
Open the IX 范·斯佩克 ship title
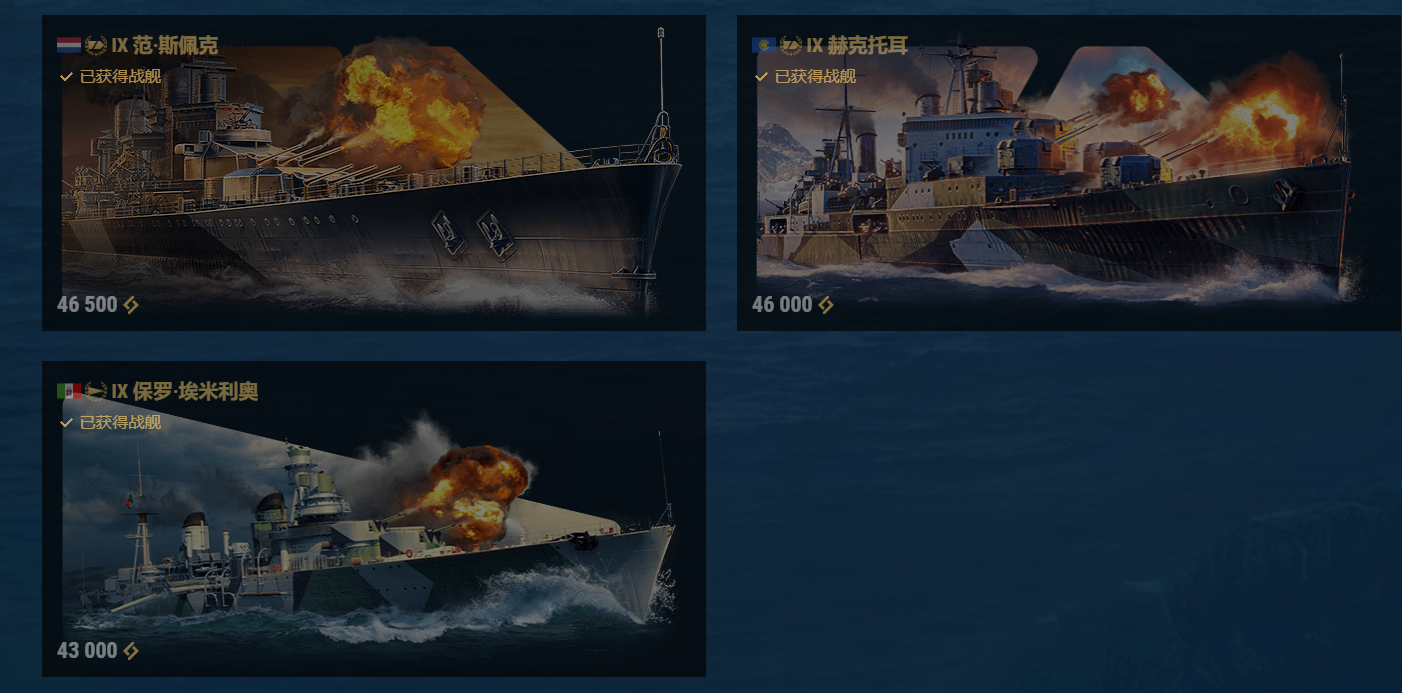[165, 45]
